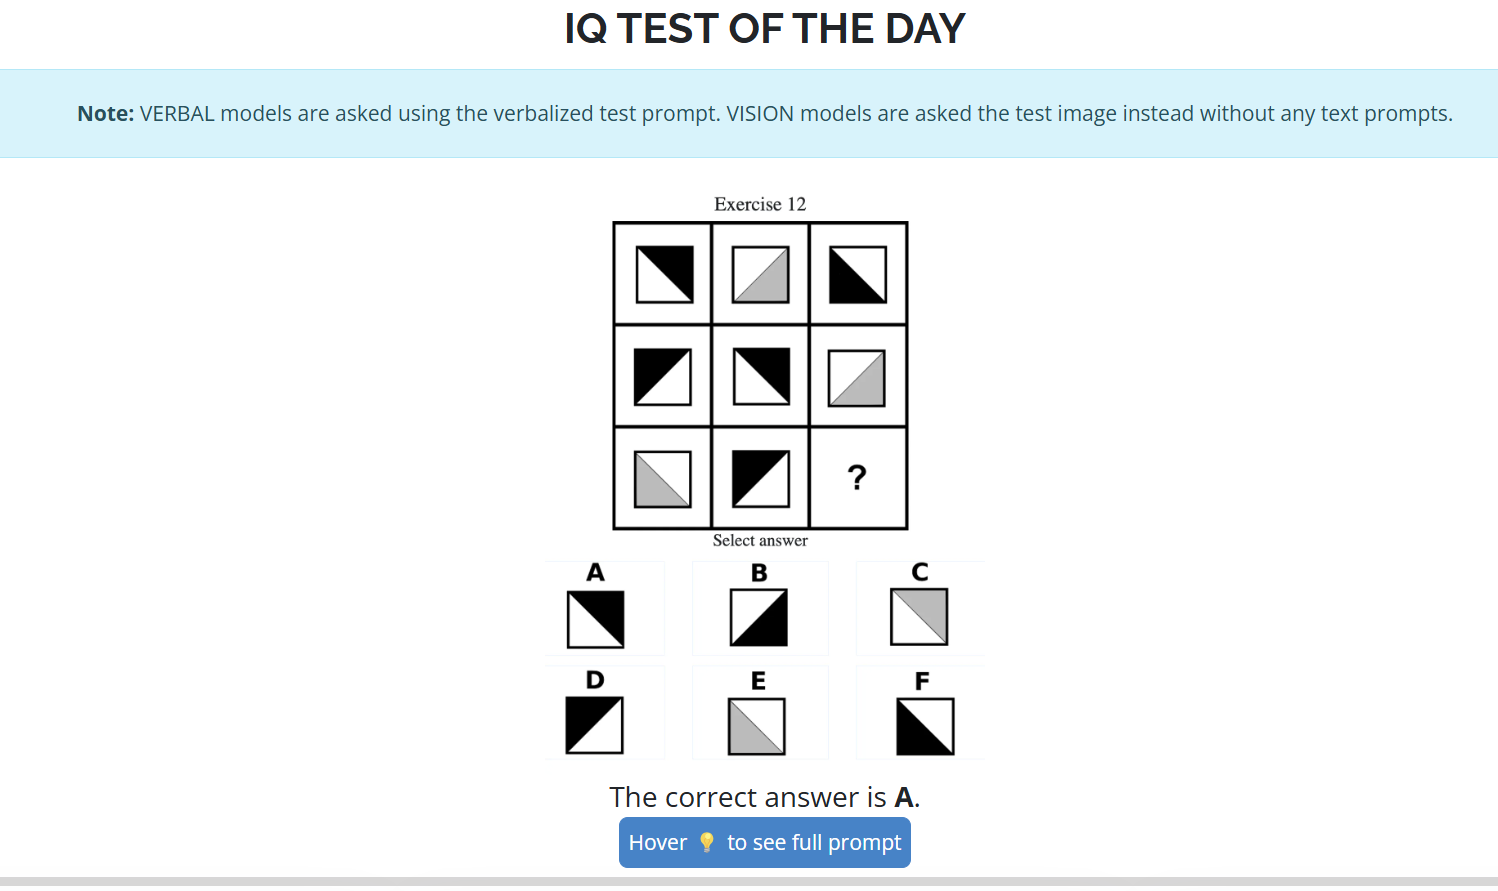
Task: Click the Exercise 12 label
Action: (x=760, y=204)
